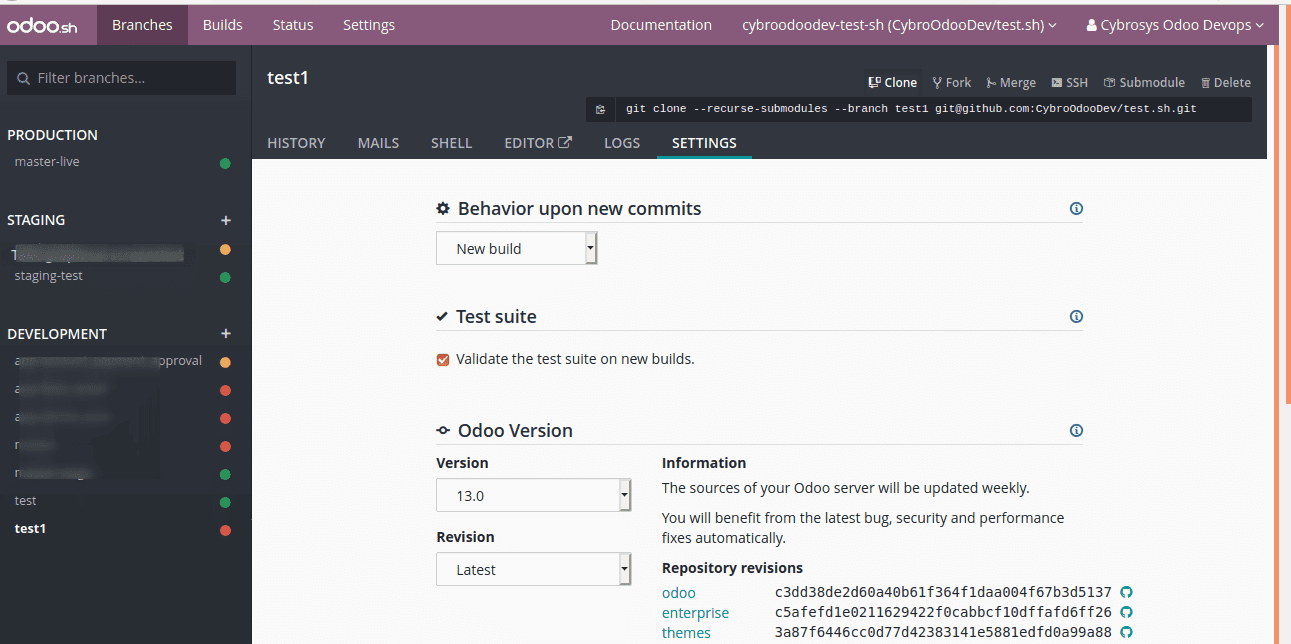The image size is (1291, 644).
Task: Open info icon for Behavior upon new commits
Action: (1076, 209)
